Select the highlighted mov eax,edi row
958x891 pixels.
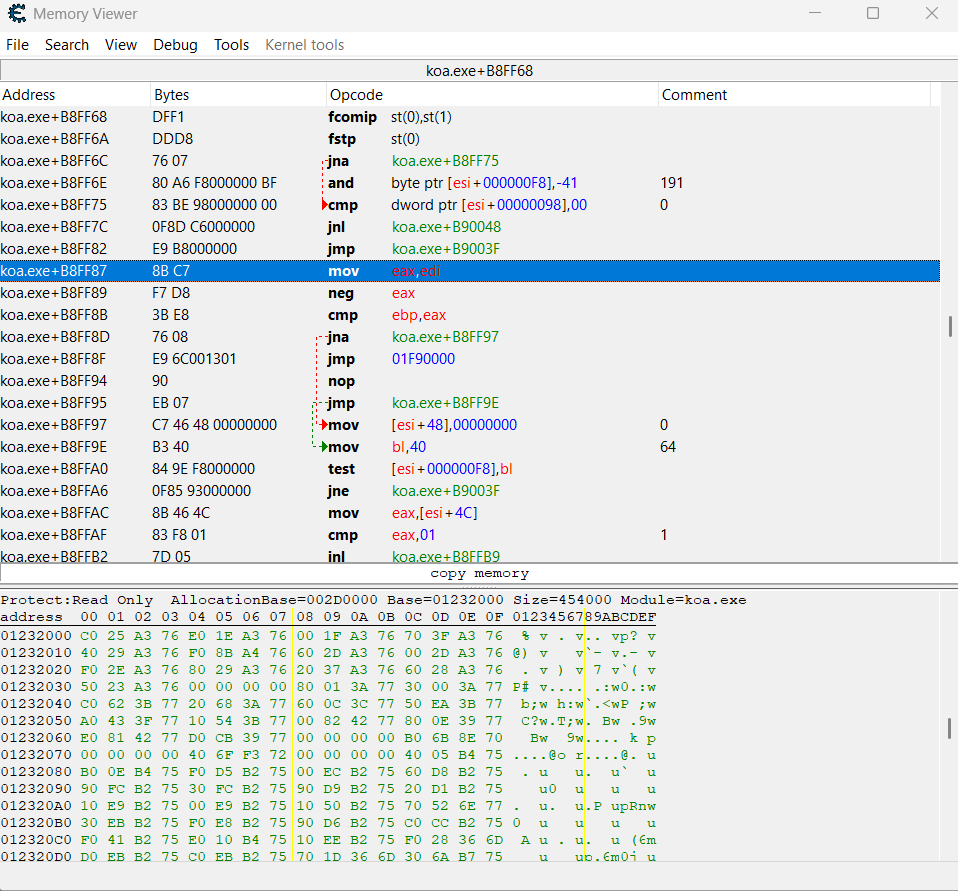coord(469,271)
